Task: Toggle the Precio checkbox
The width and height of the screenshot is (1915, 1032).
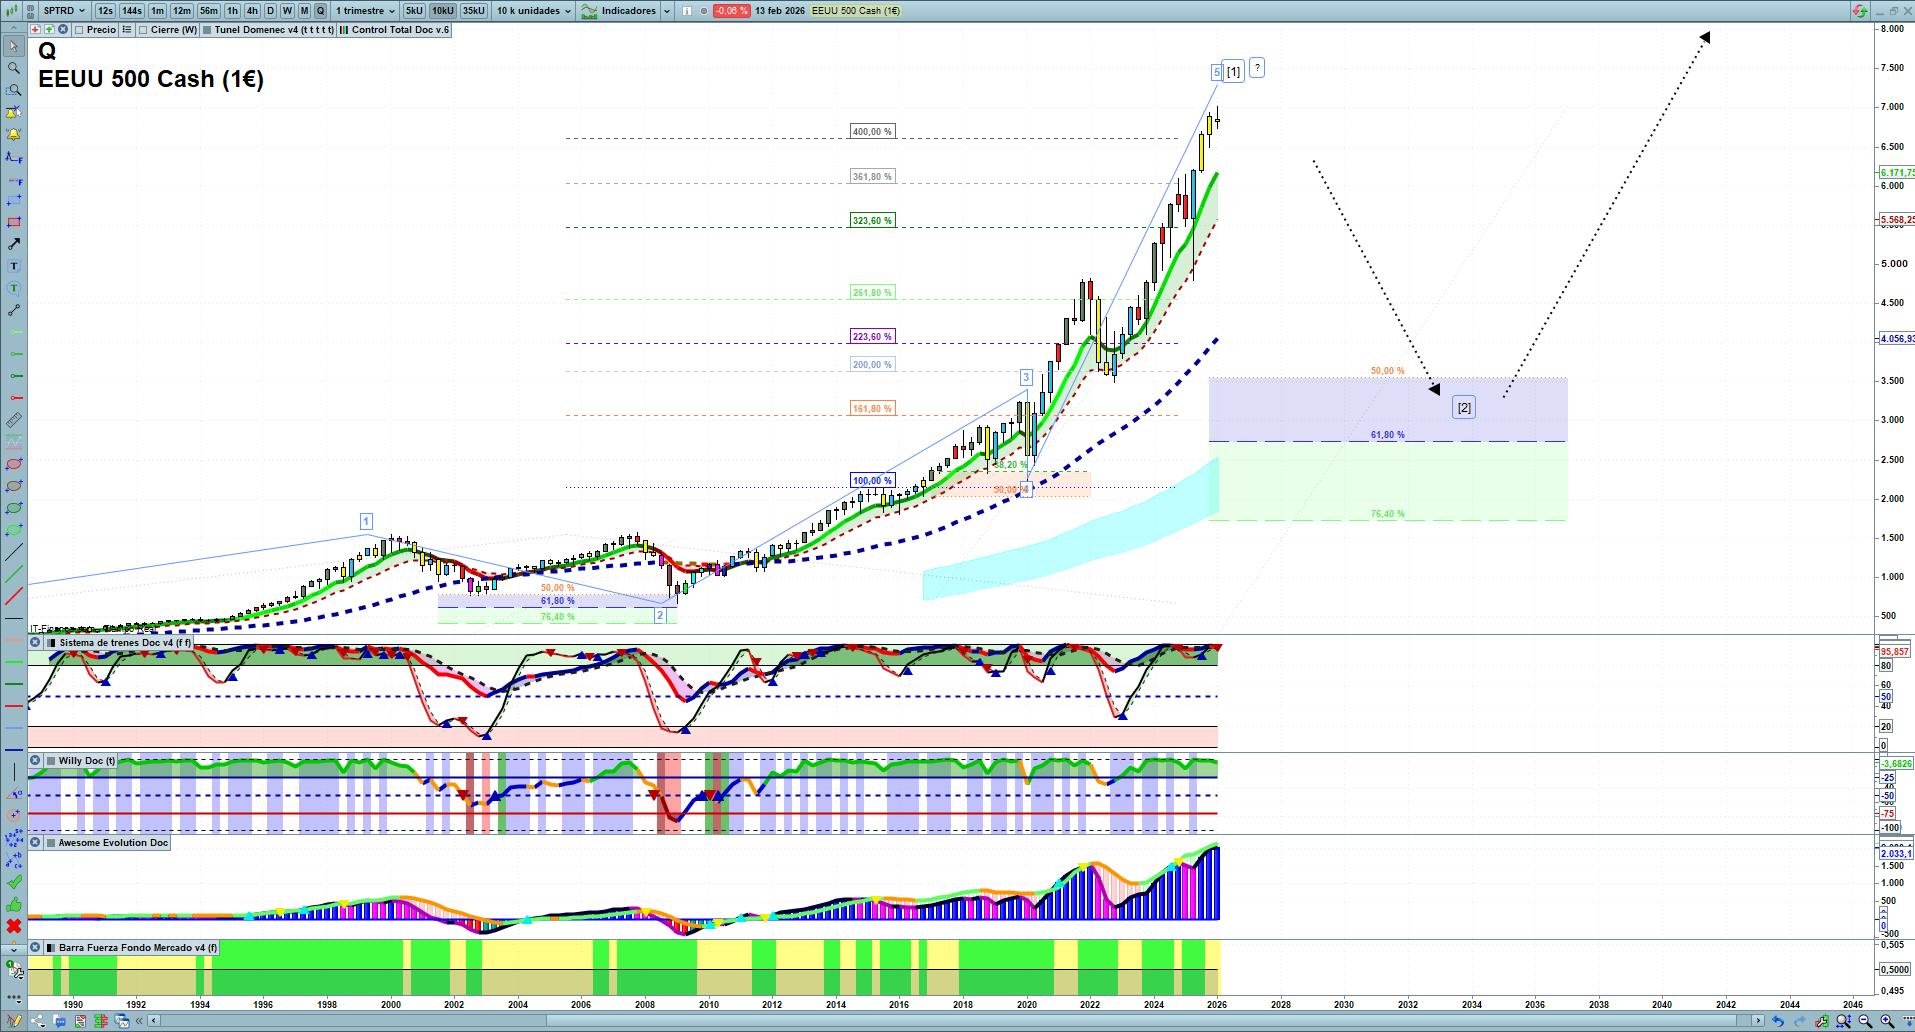Action: pos(79,30)
